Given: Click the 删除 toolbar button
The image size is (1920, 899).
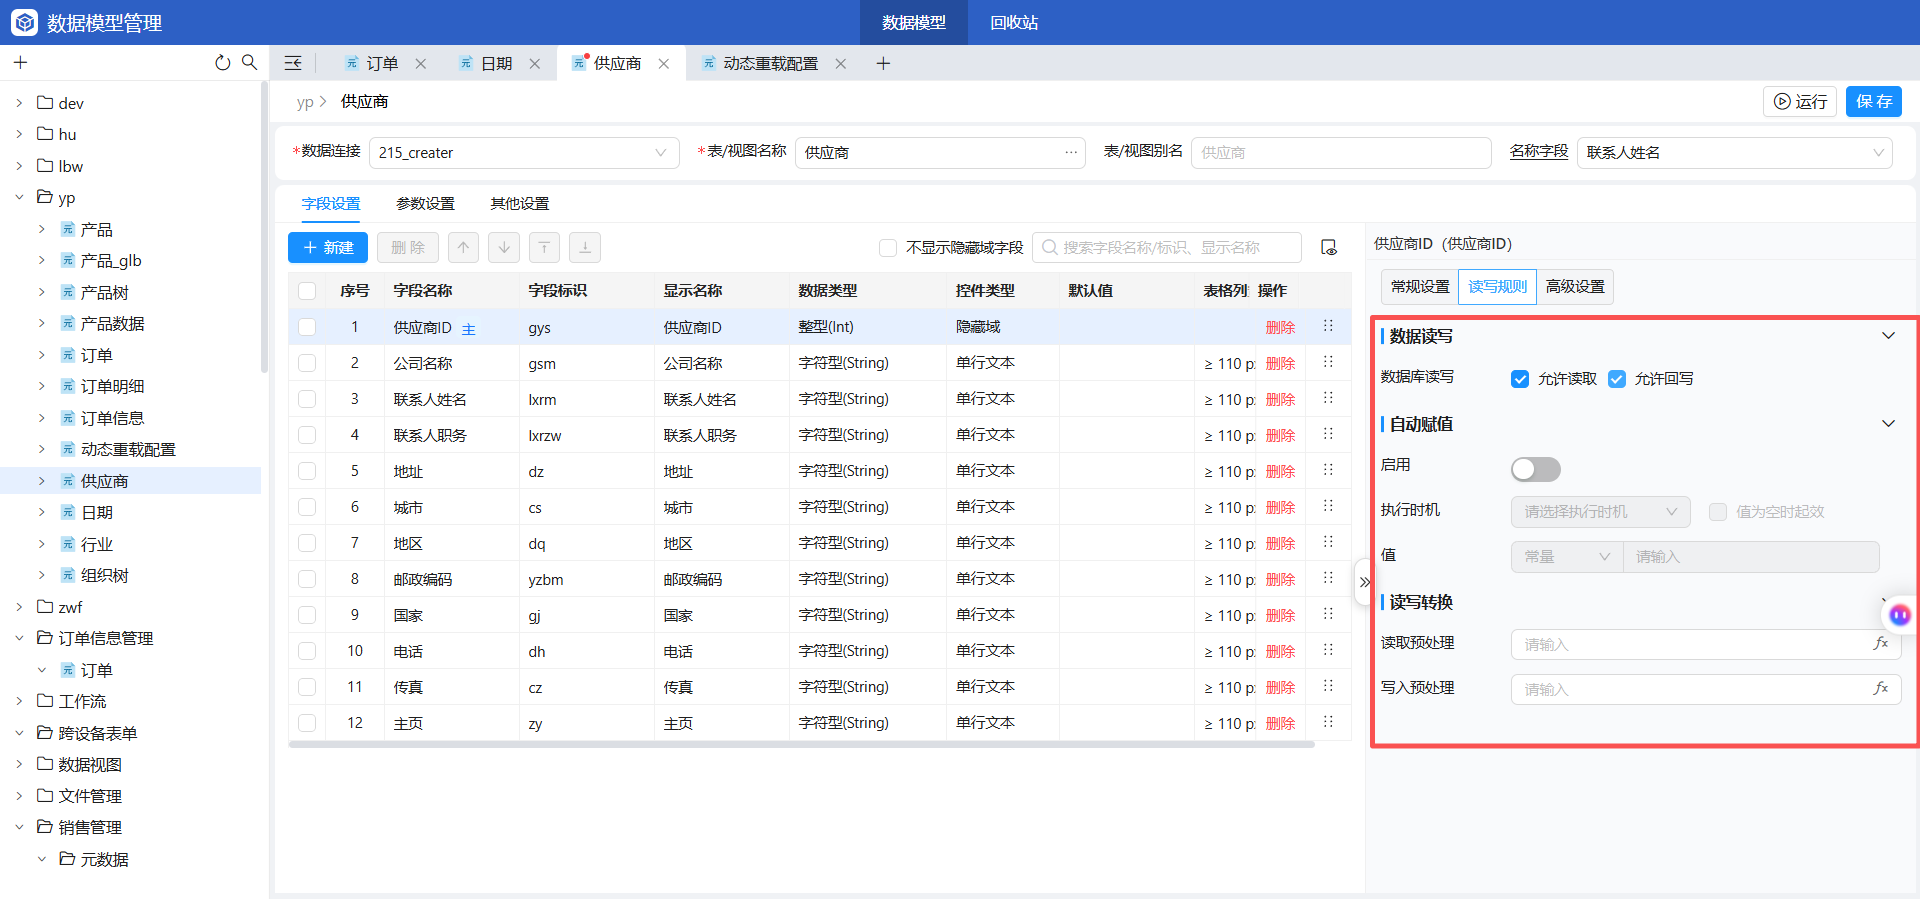Looking at the screenshot, I should tap(408, 247).
